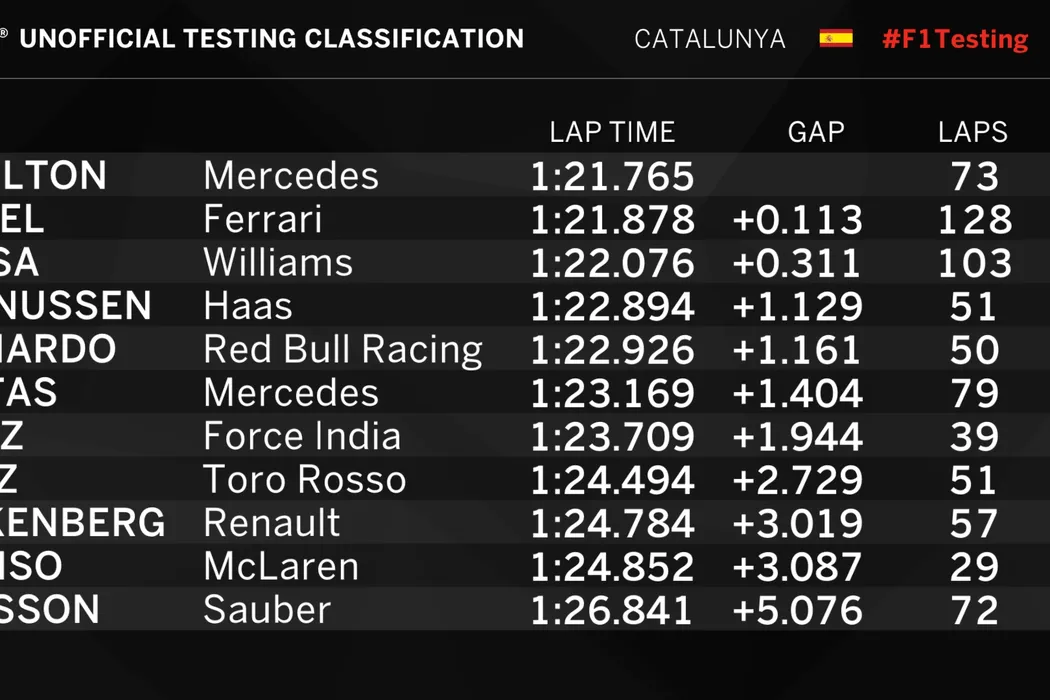The height and width of the screenshot is (700, 1050).
Task: Select the Williams team name
Action: tap(278, 263)
